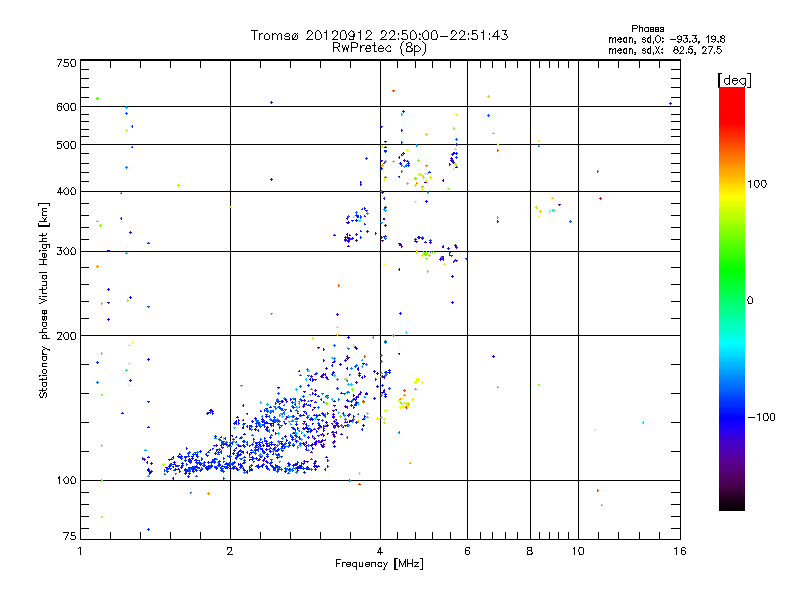Click the x-axis tick label "8"
This screenshot has width=800, height=600.
point(530,551)
